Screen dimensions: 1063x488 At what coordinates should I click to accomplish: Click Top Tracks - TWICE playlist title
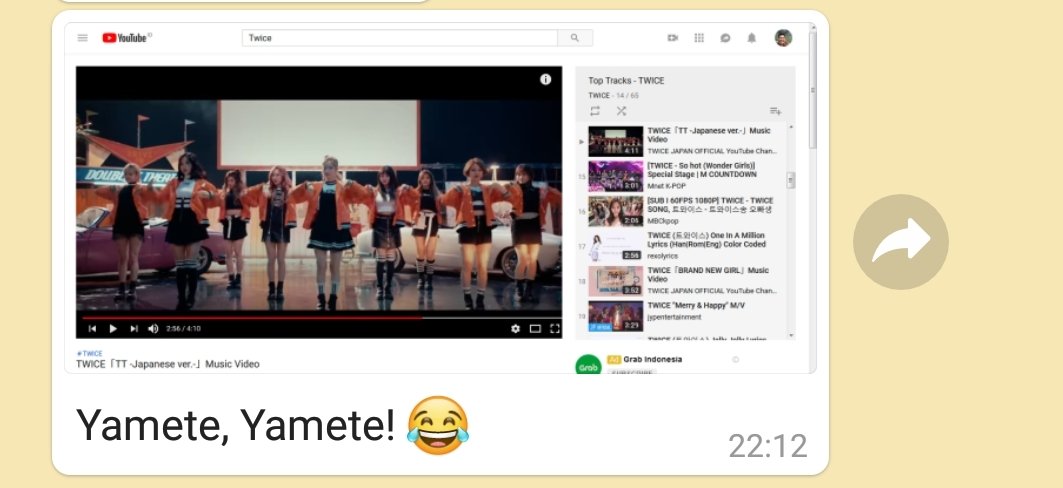pyautogui.click(x=626, y=81)
